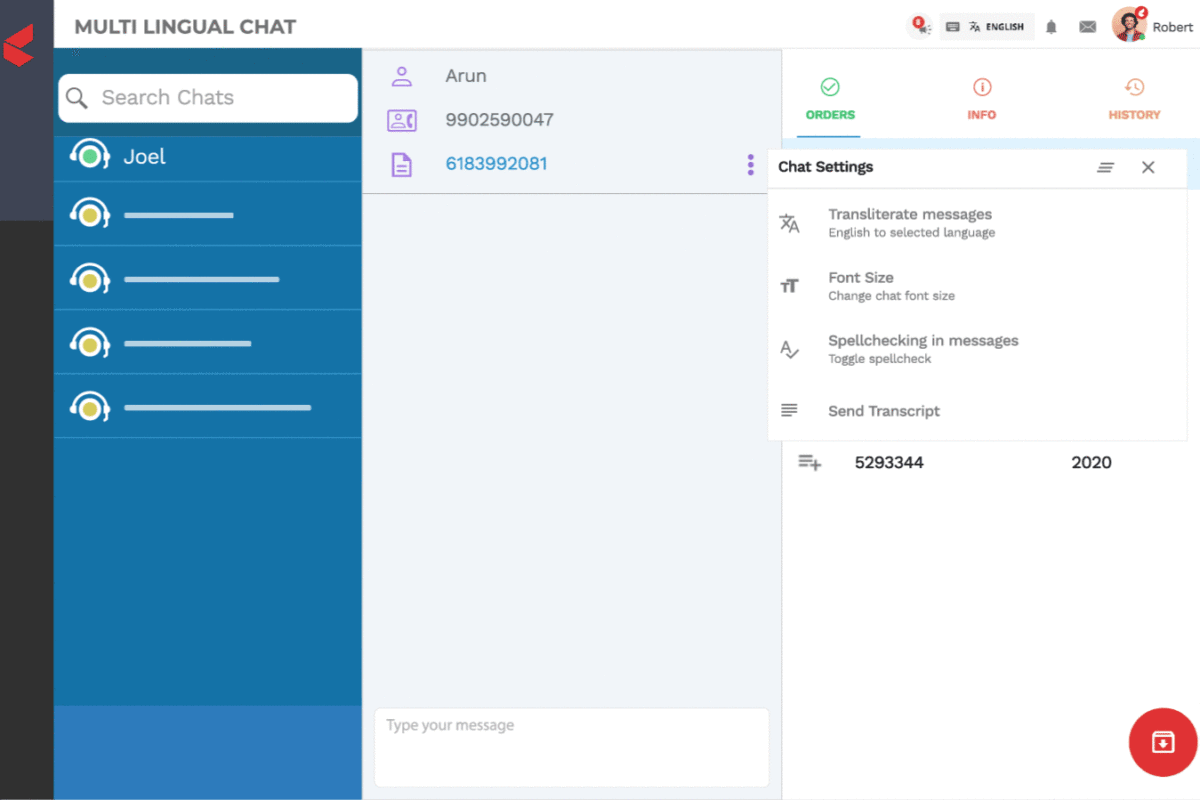Click the Send Transcript lines icon
The width and height of the screenshot is (1200, 800).
click(789, 411)
